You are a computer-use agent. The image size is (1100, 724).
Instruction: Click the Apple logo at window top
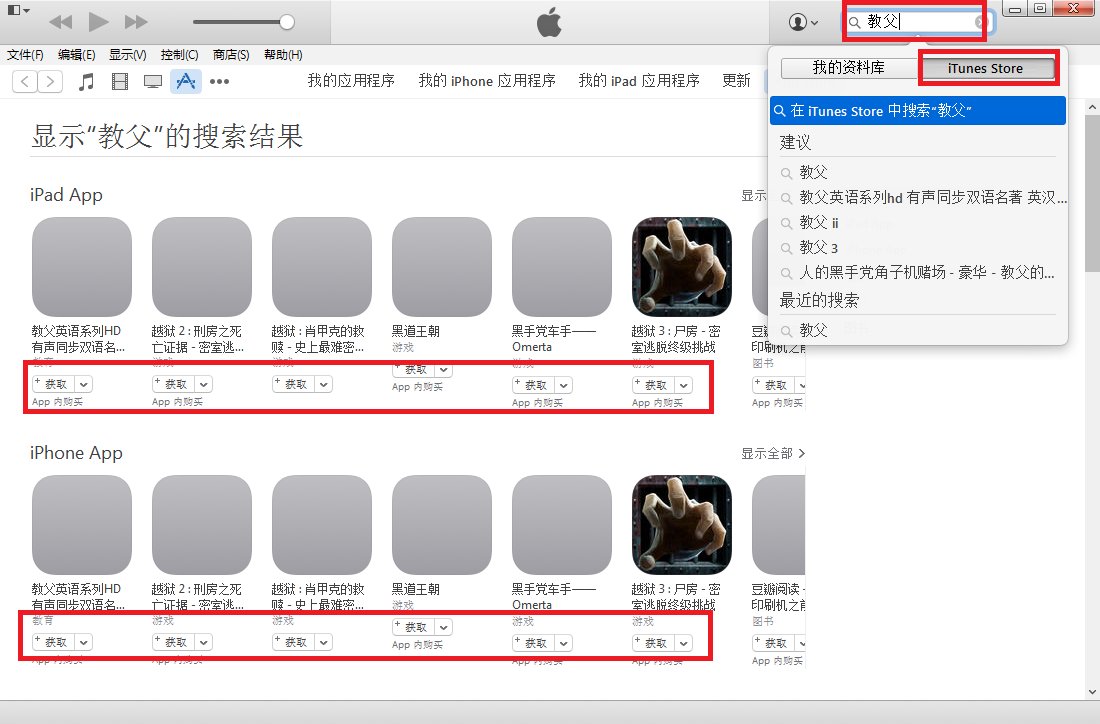[549, 21]
